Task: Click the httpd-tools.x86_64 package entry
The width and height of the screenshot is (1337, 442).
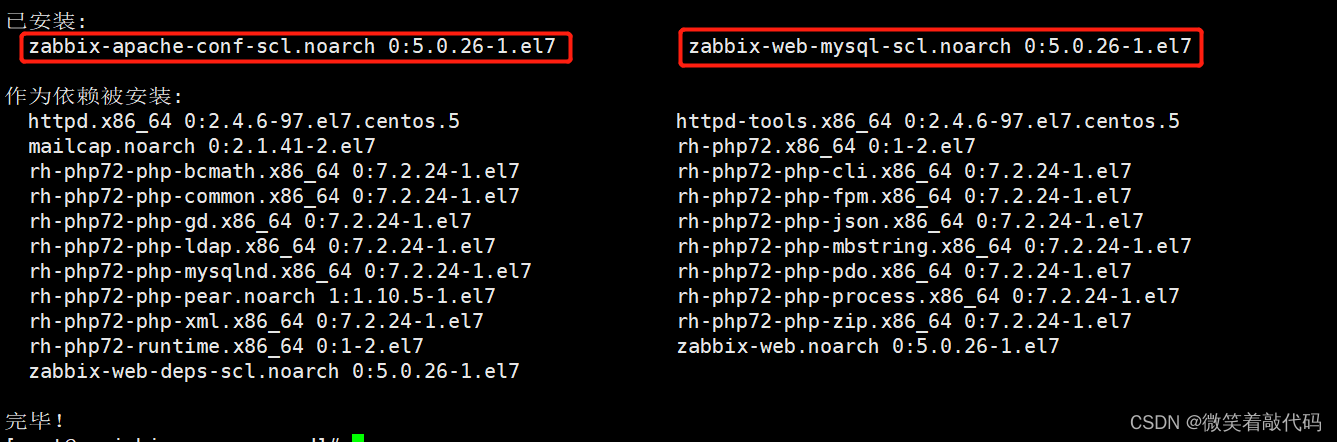Action: coord(928,122)
